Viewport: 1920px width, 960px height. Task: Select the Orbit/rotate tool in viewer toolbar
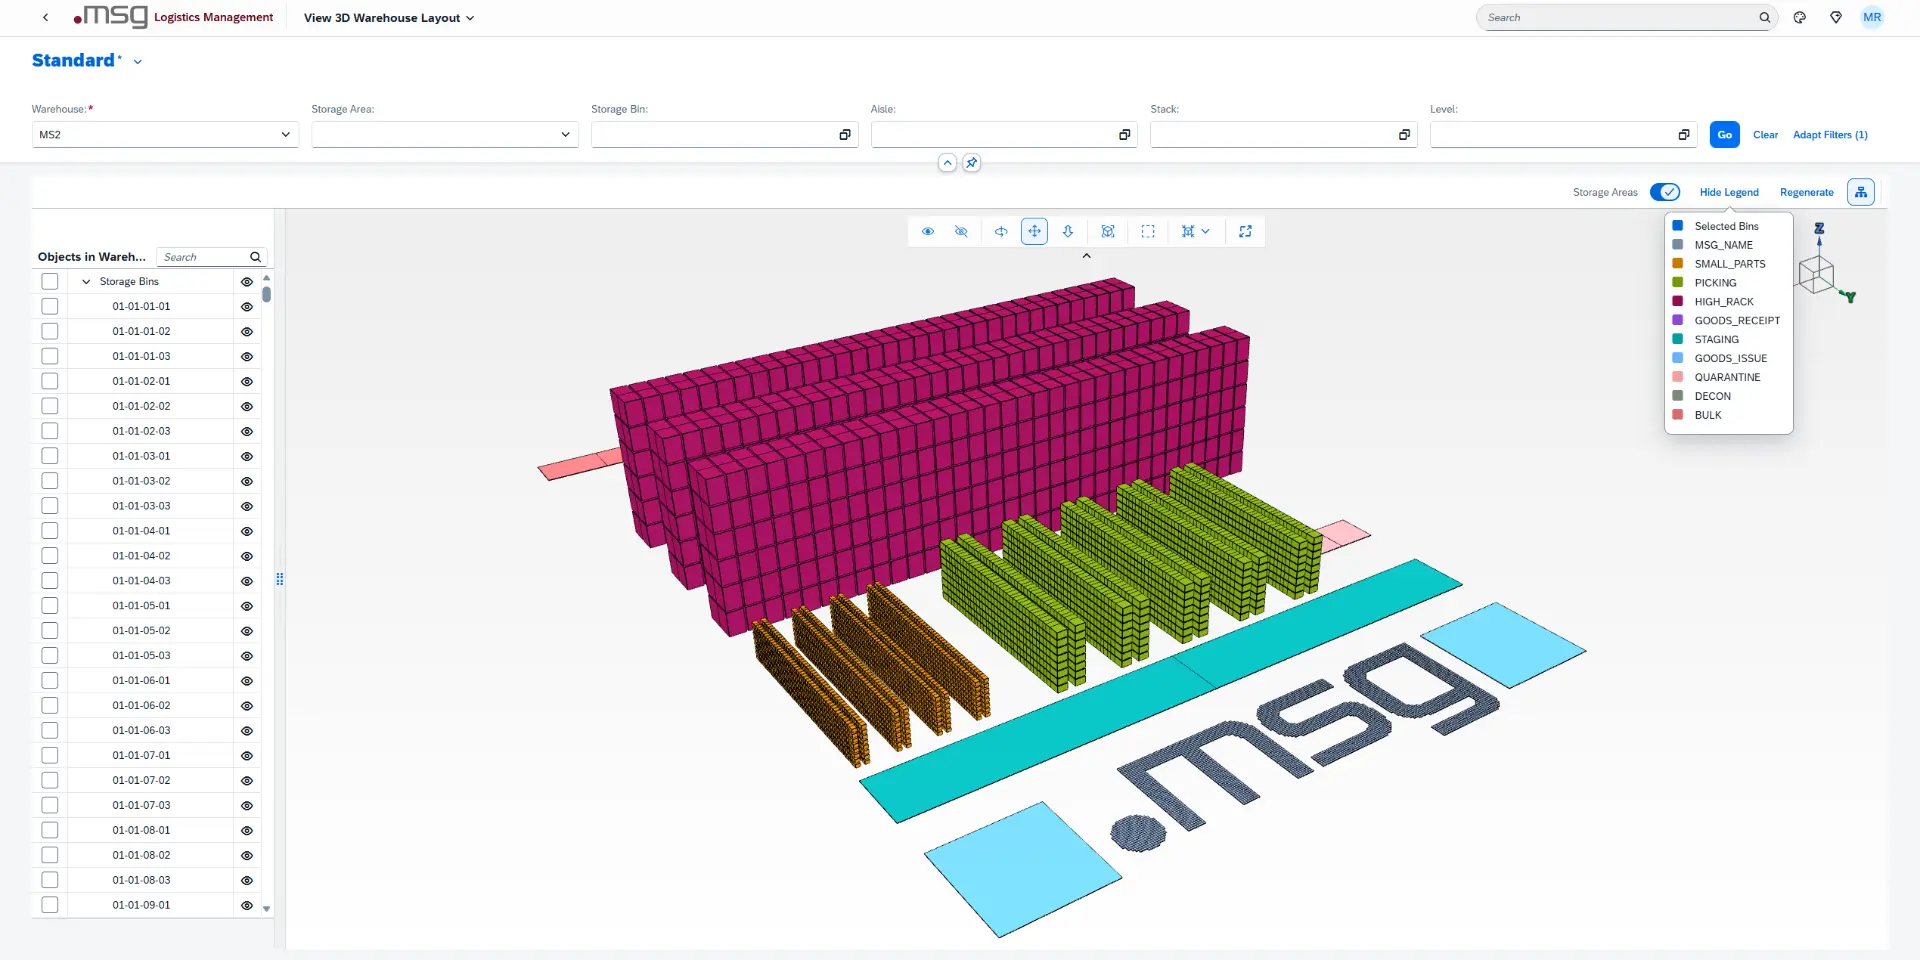(1001, 231)
